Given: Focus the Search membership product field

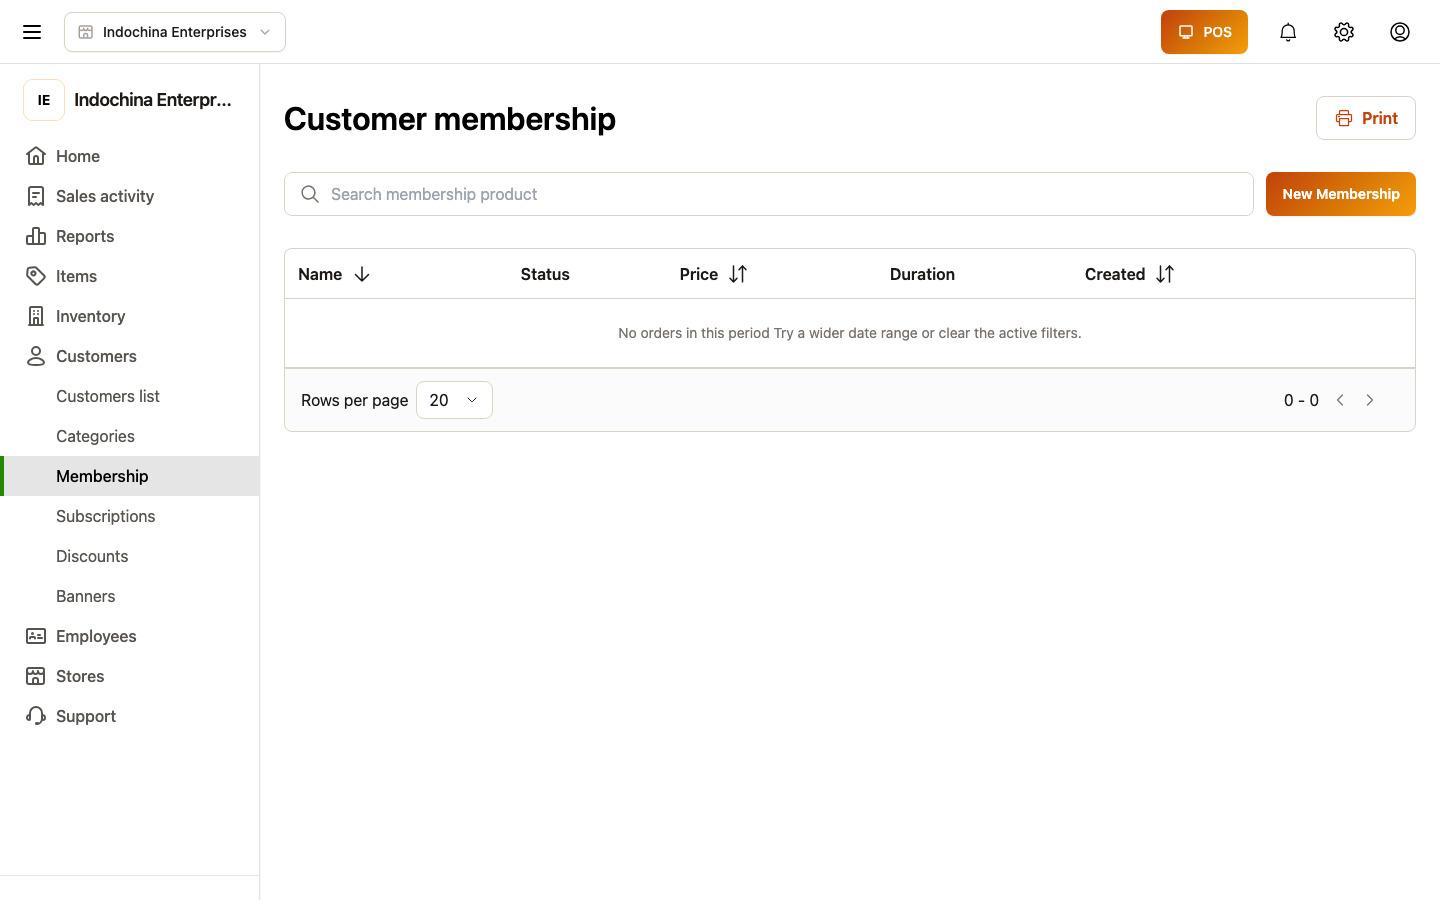Looking at the screenshot, I should pos(769,194).
